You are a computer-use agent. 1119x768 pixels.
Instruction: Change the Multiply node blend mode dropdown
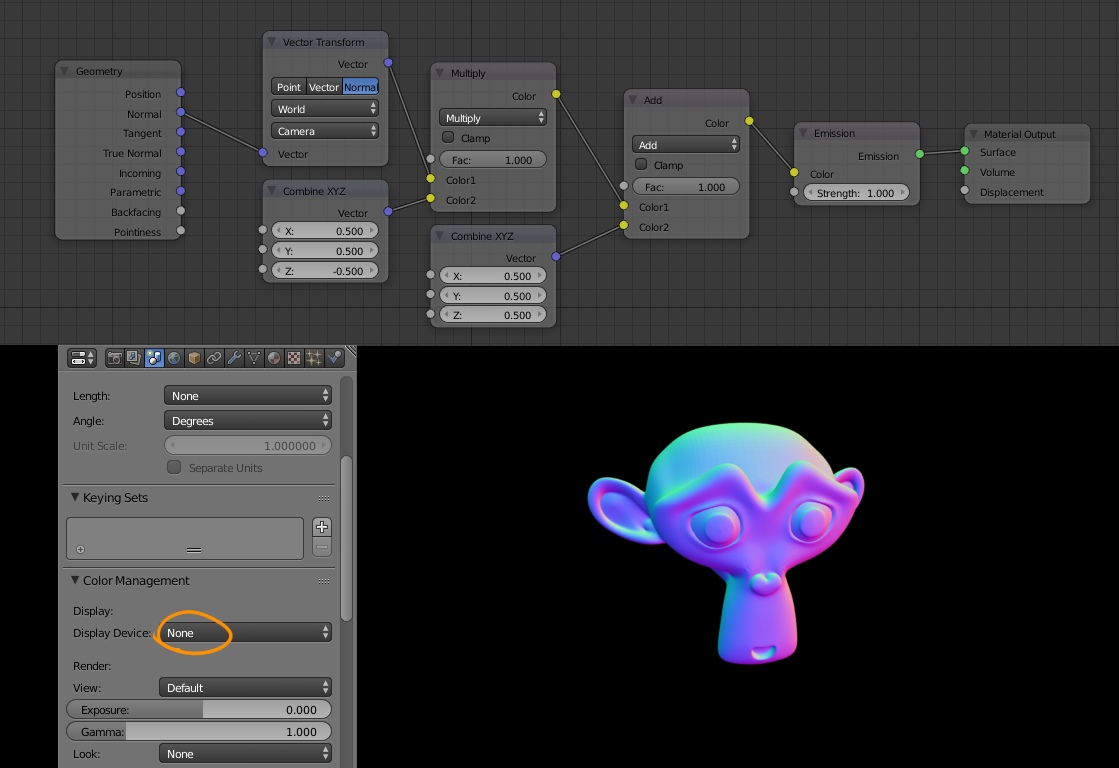pyautogui.click(x=492, y=116)
